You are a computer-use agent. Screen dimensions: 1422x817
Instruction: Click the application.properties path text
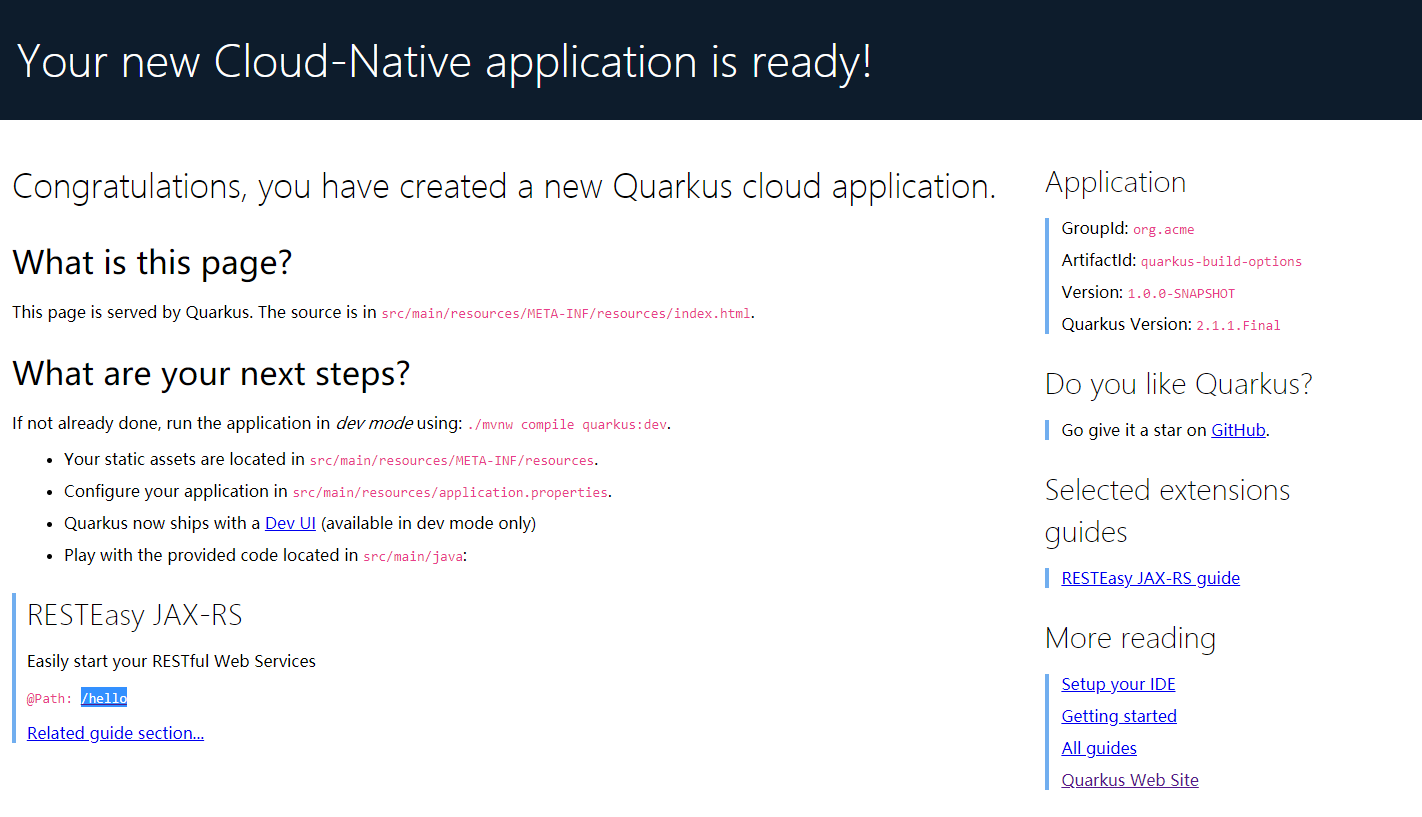click(450, 492)
